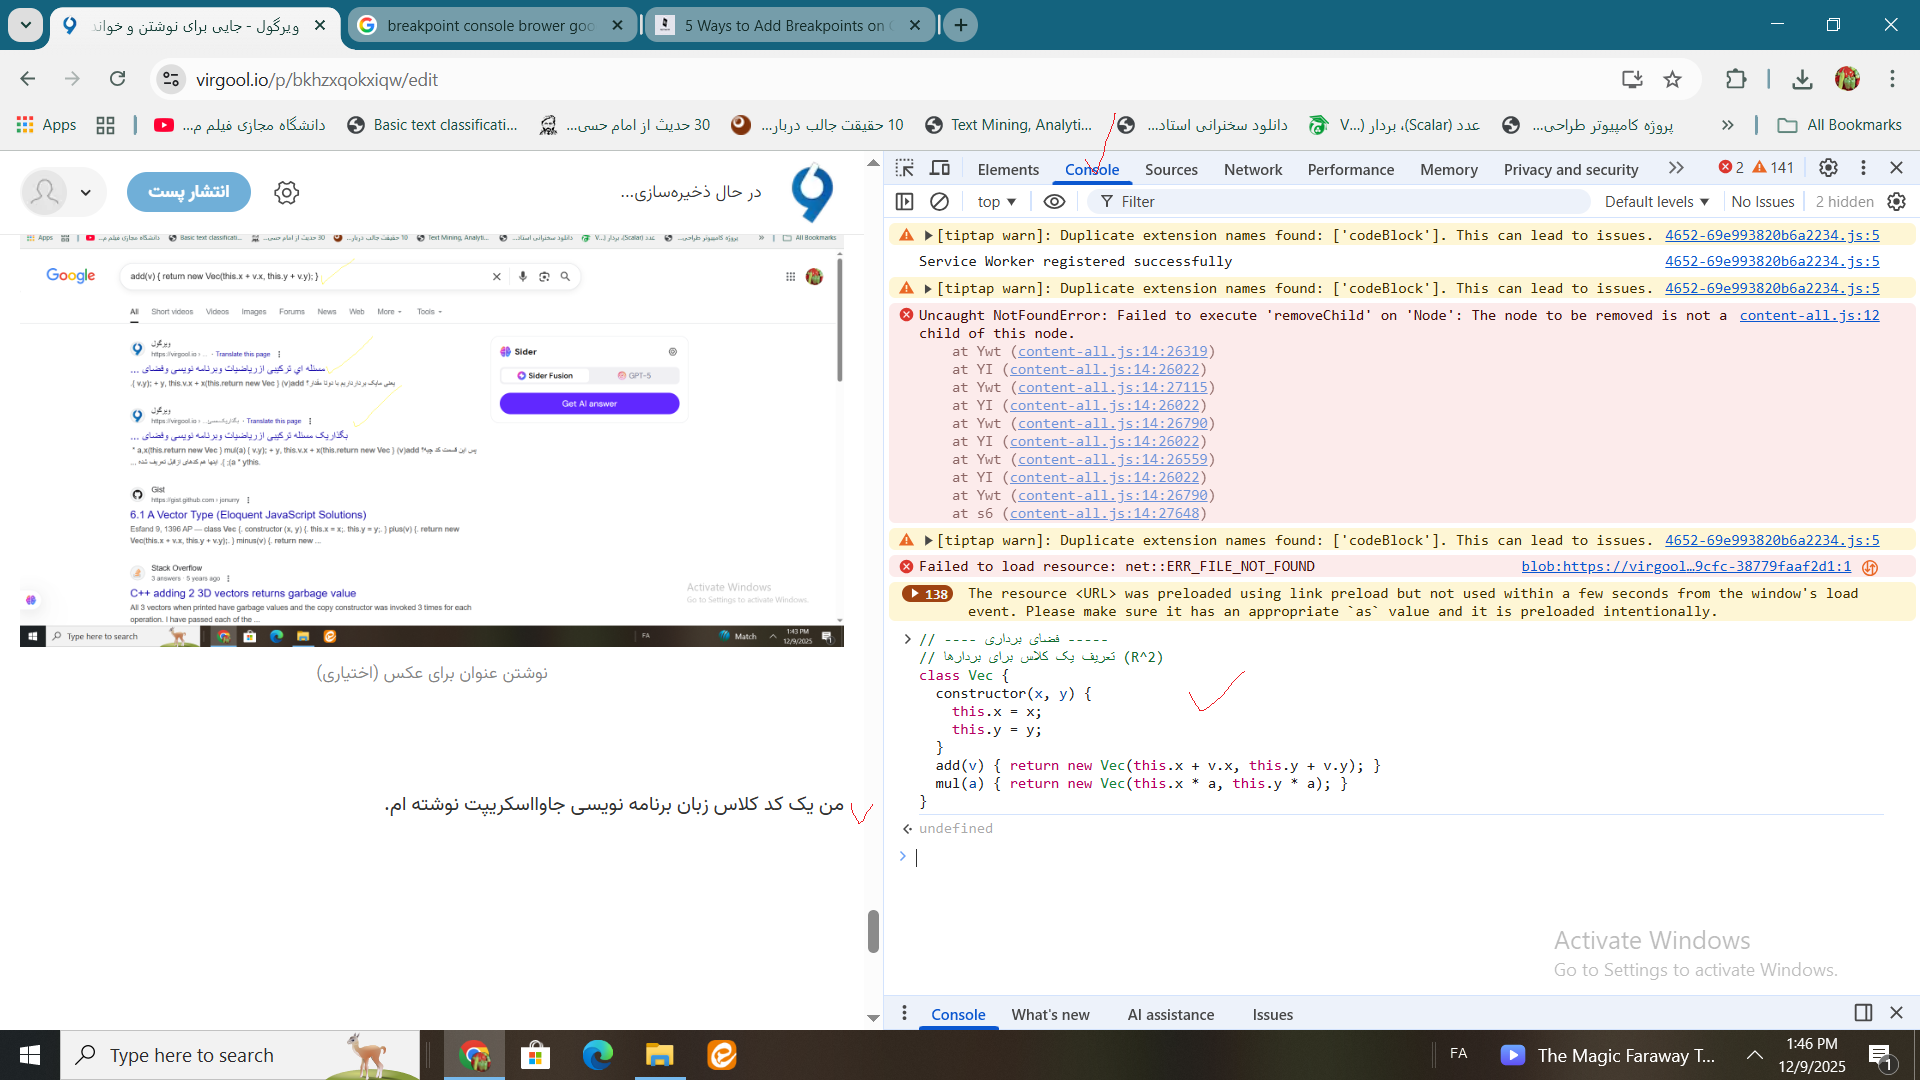Open the DevTools three-dot customize menu

pyautogui.click(x=1863, y=168)
